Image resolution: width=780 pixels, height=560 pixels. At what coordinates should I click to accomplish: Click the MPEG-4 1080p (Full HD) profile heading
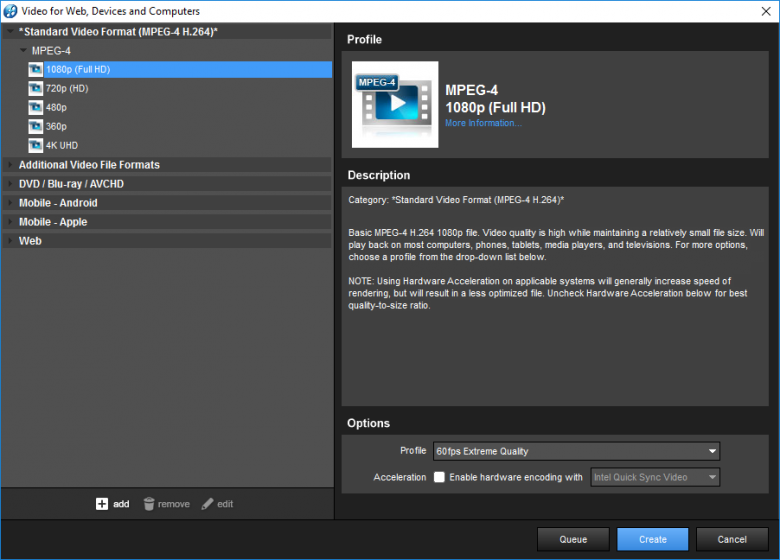[495, 98]
